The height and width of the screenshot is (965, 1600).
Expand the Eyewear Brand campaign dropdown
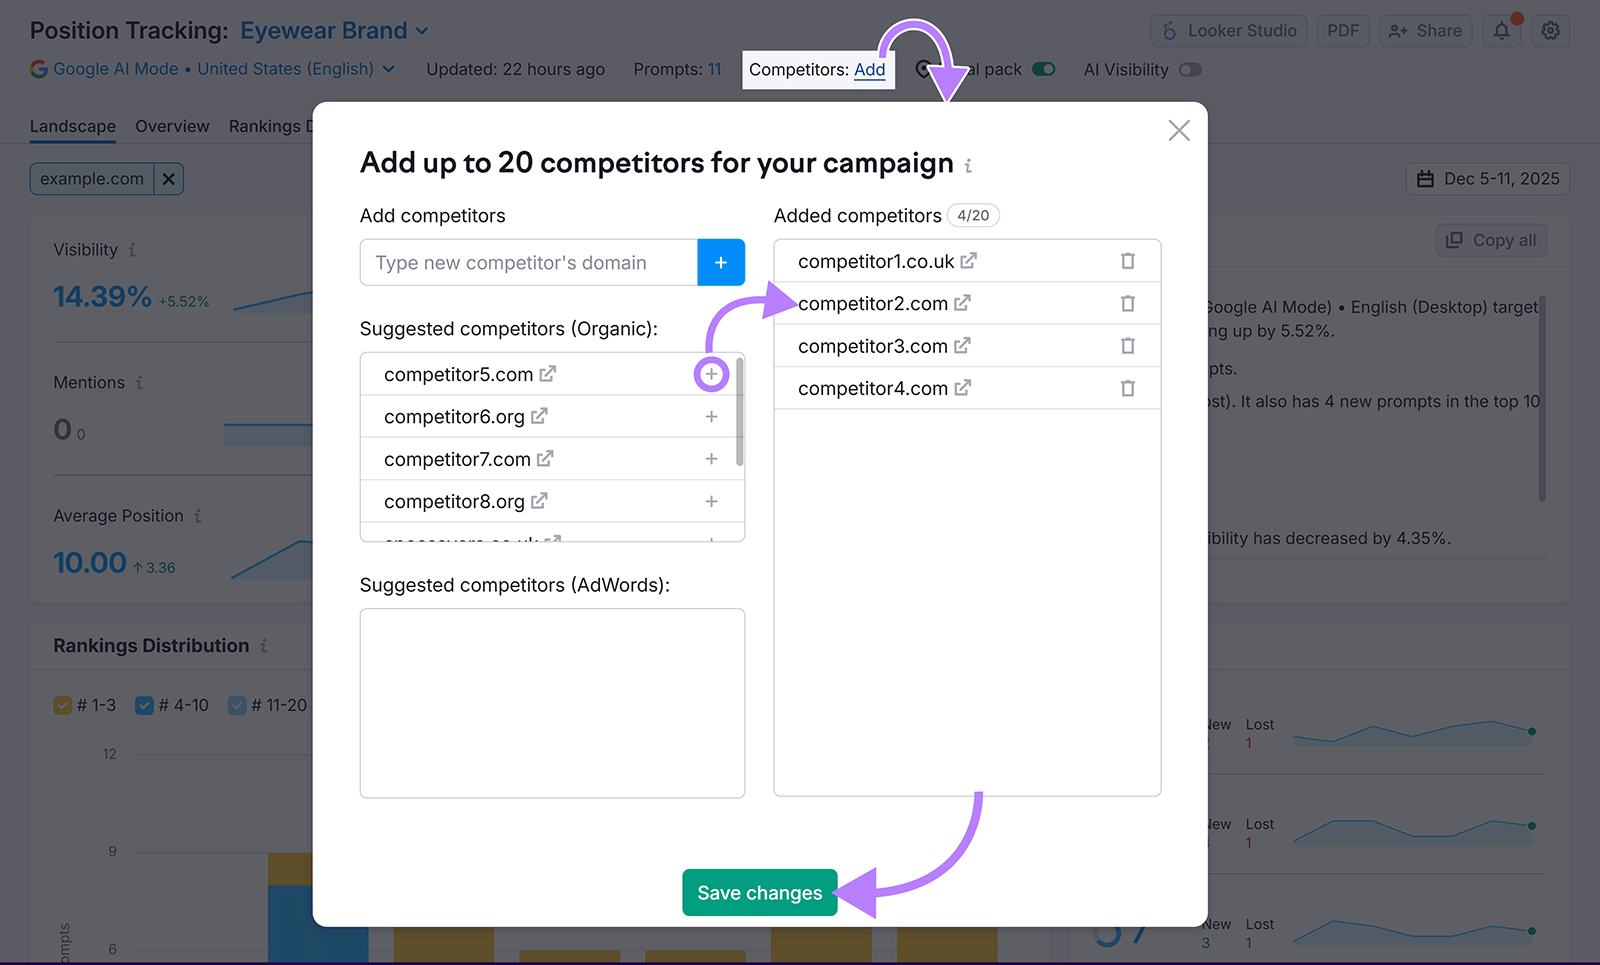[x=419, y=30]
